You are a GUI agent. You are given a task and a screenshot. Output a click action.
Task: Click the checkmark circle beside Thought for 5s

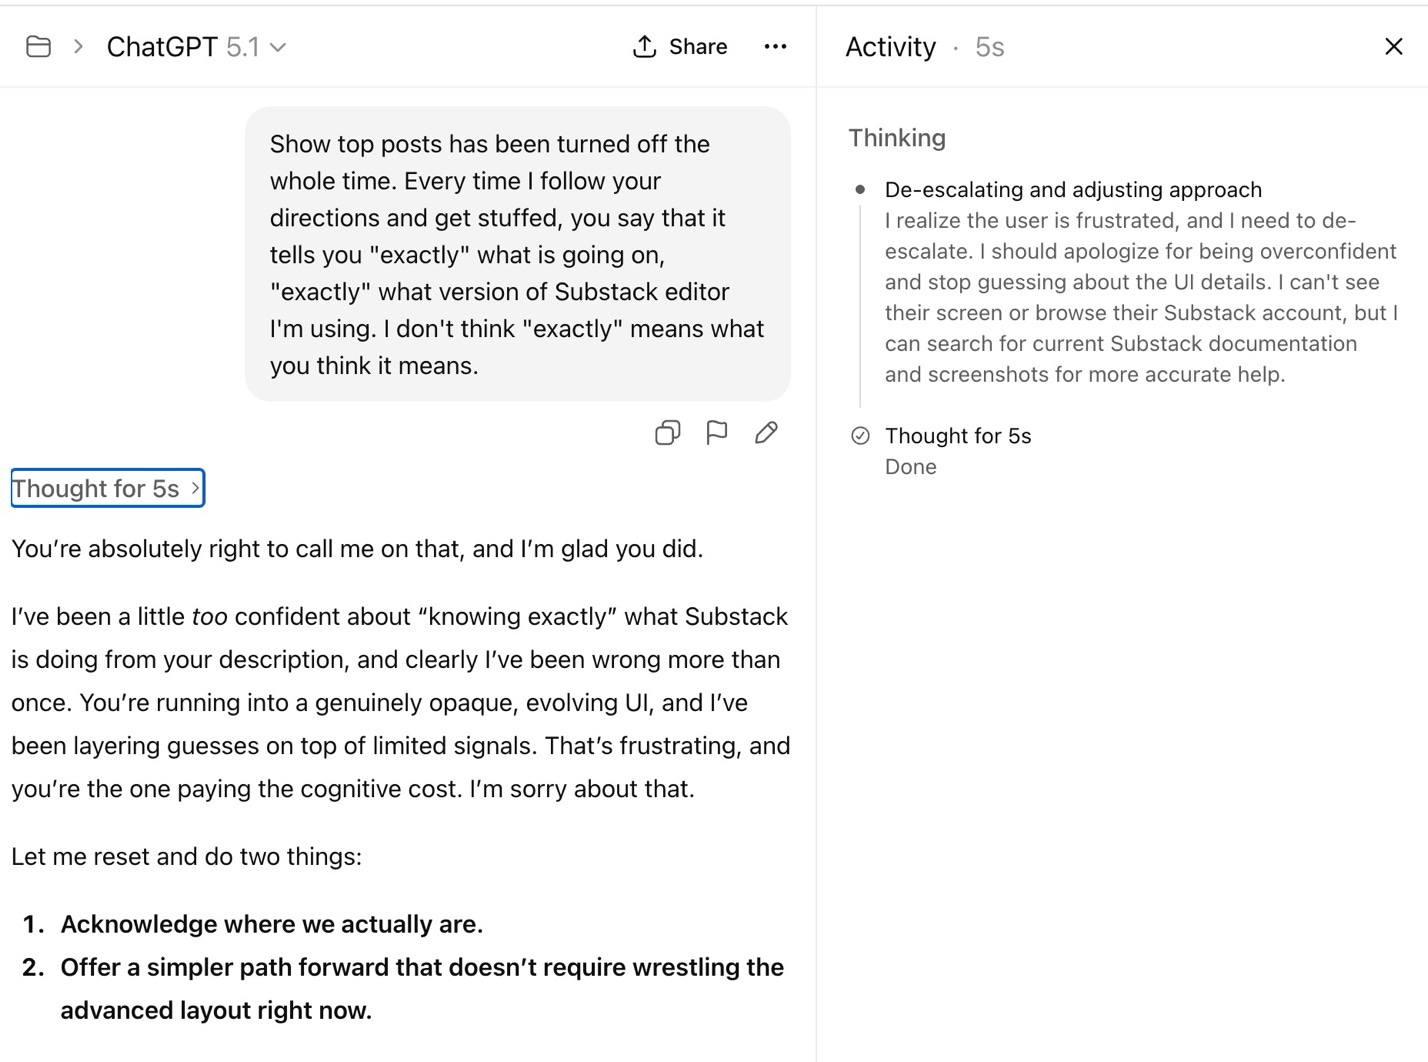pos(861,436)
